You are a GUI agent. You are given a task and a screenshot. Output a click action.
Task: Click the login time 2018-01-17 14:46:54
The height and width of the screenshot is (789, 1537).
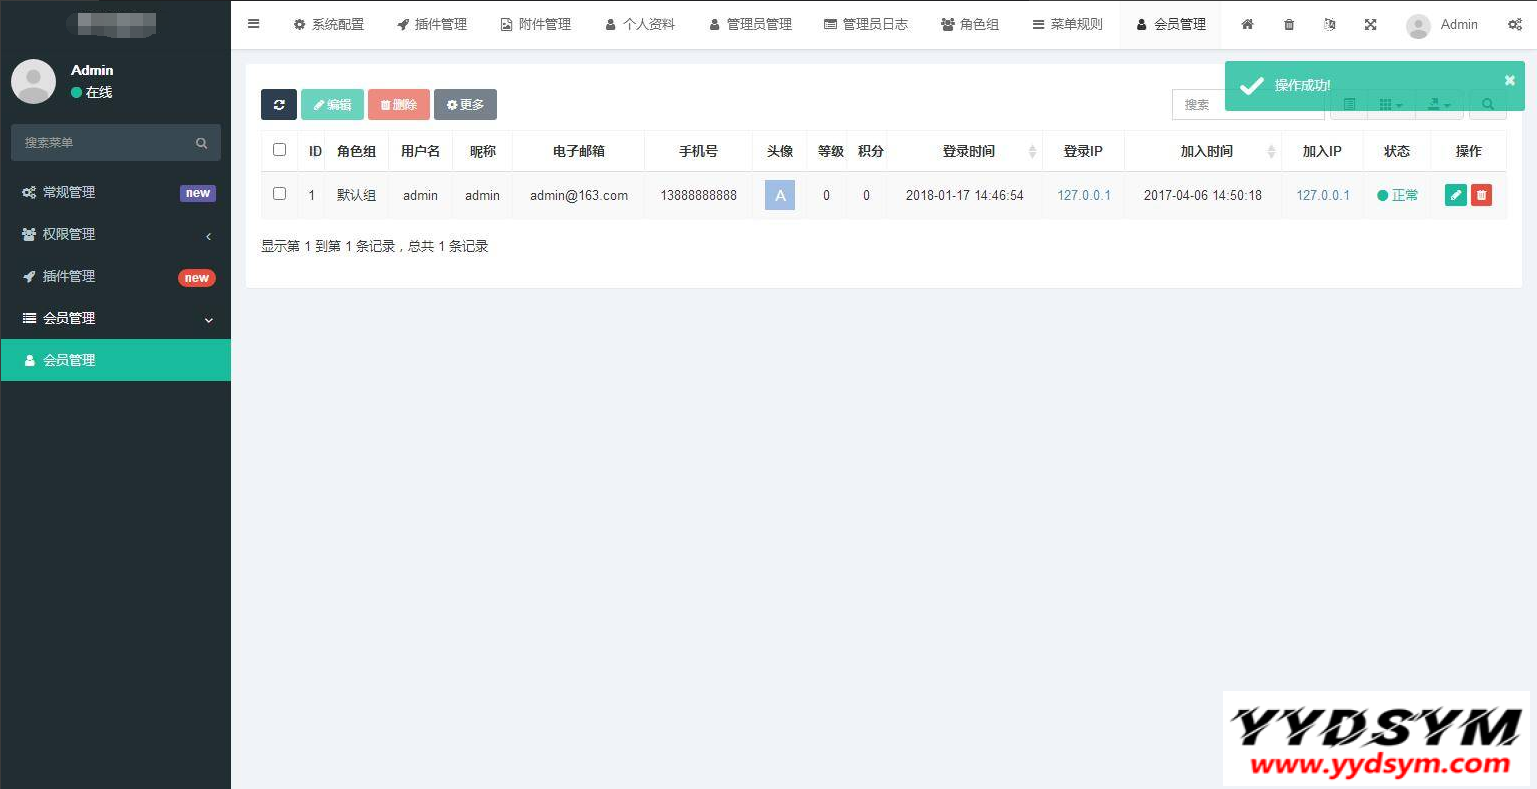pos(965,196)
